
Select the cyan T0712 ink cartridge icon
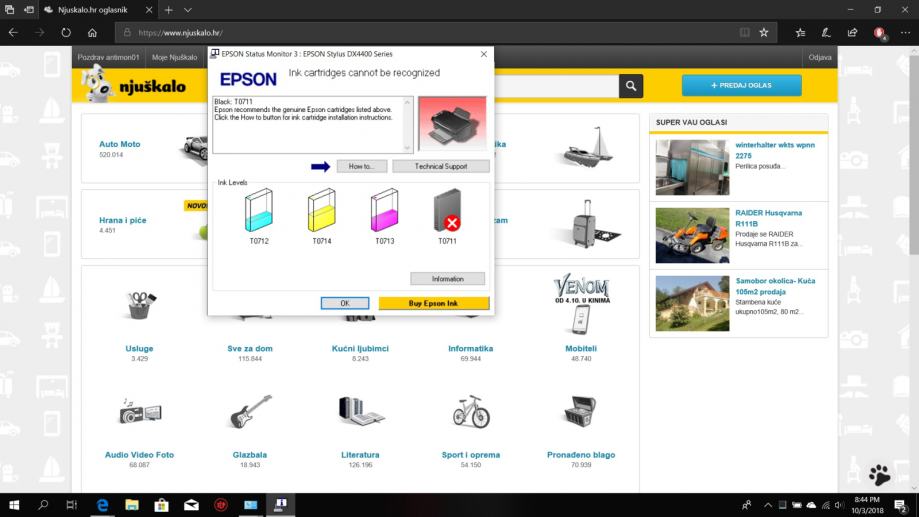(258, 210)
